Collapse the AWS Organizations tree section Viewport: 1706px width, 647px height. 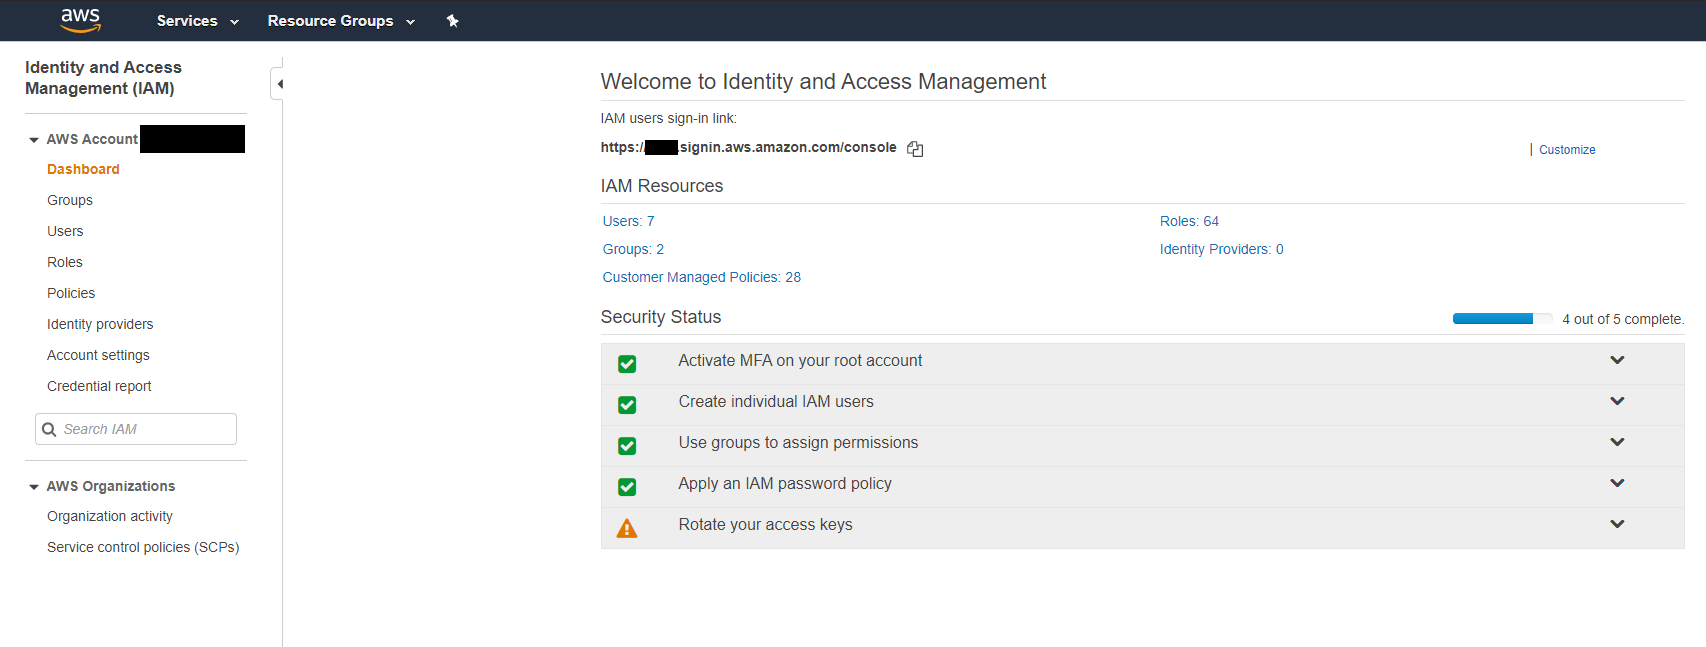34,487
